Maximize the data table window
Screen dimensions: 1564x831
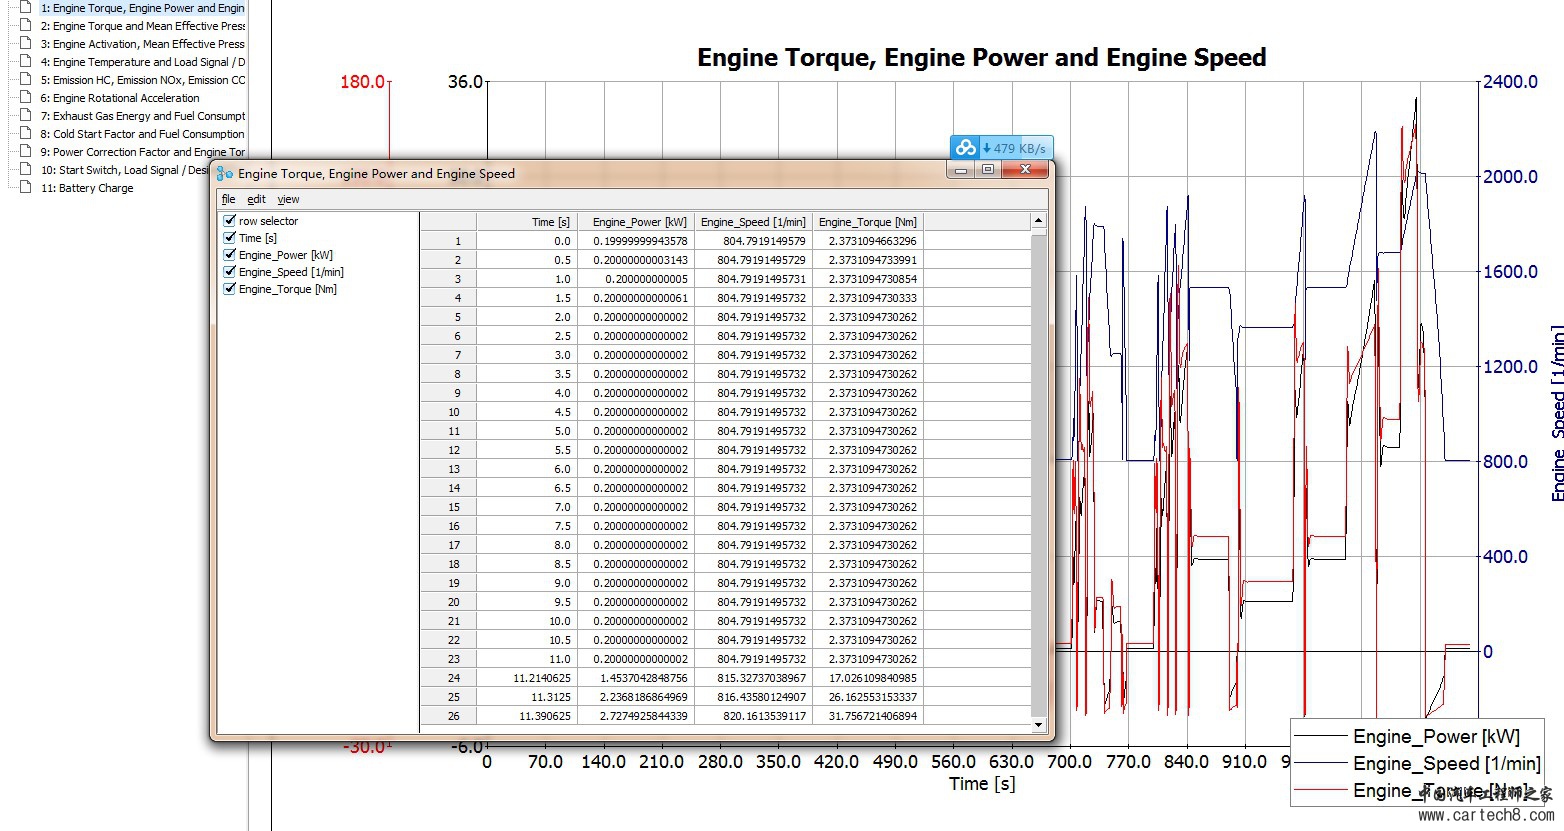988,170
